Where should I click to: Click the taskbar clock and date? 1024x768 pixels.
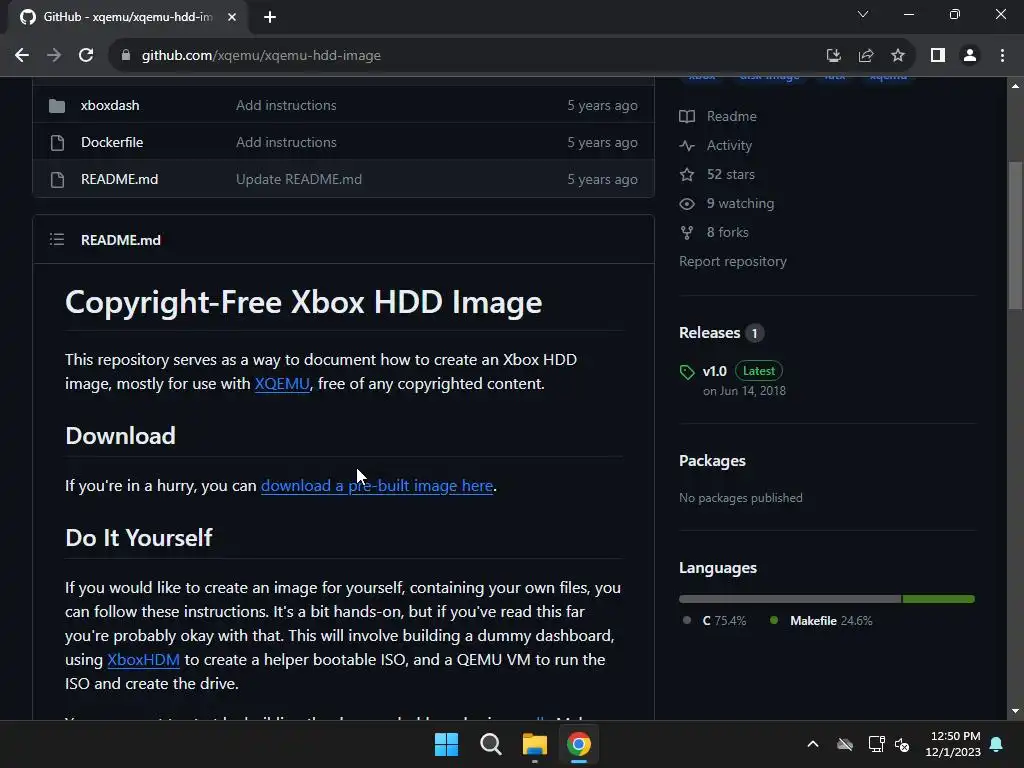tap(953, 744)
